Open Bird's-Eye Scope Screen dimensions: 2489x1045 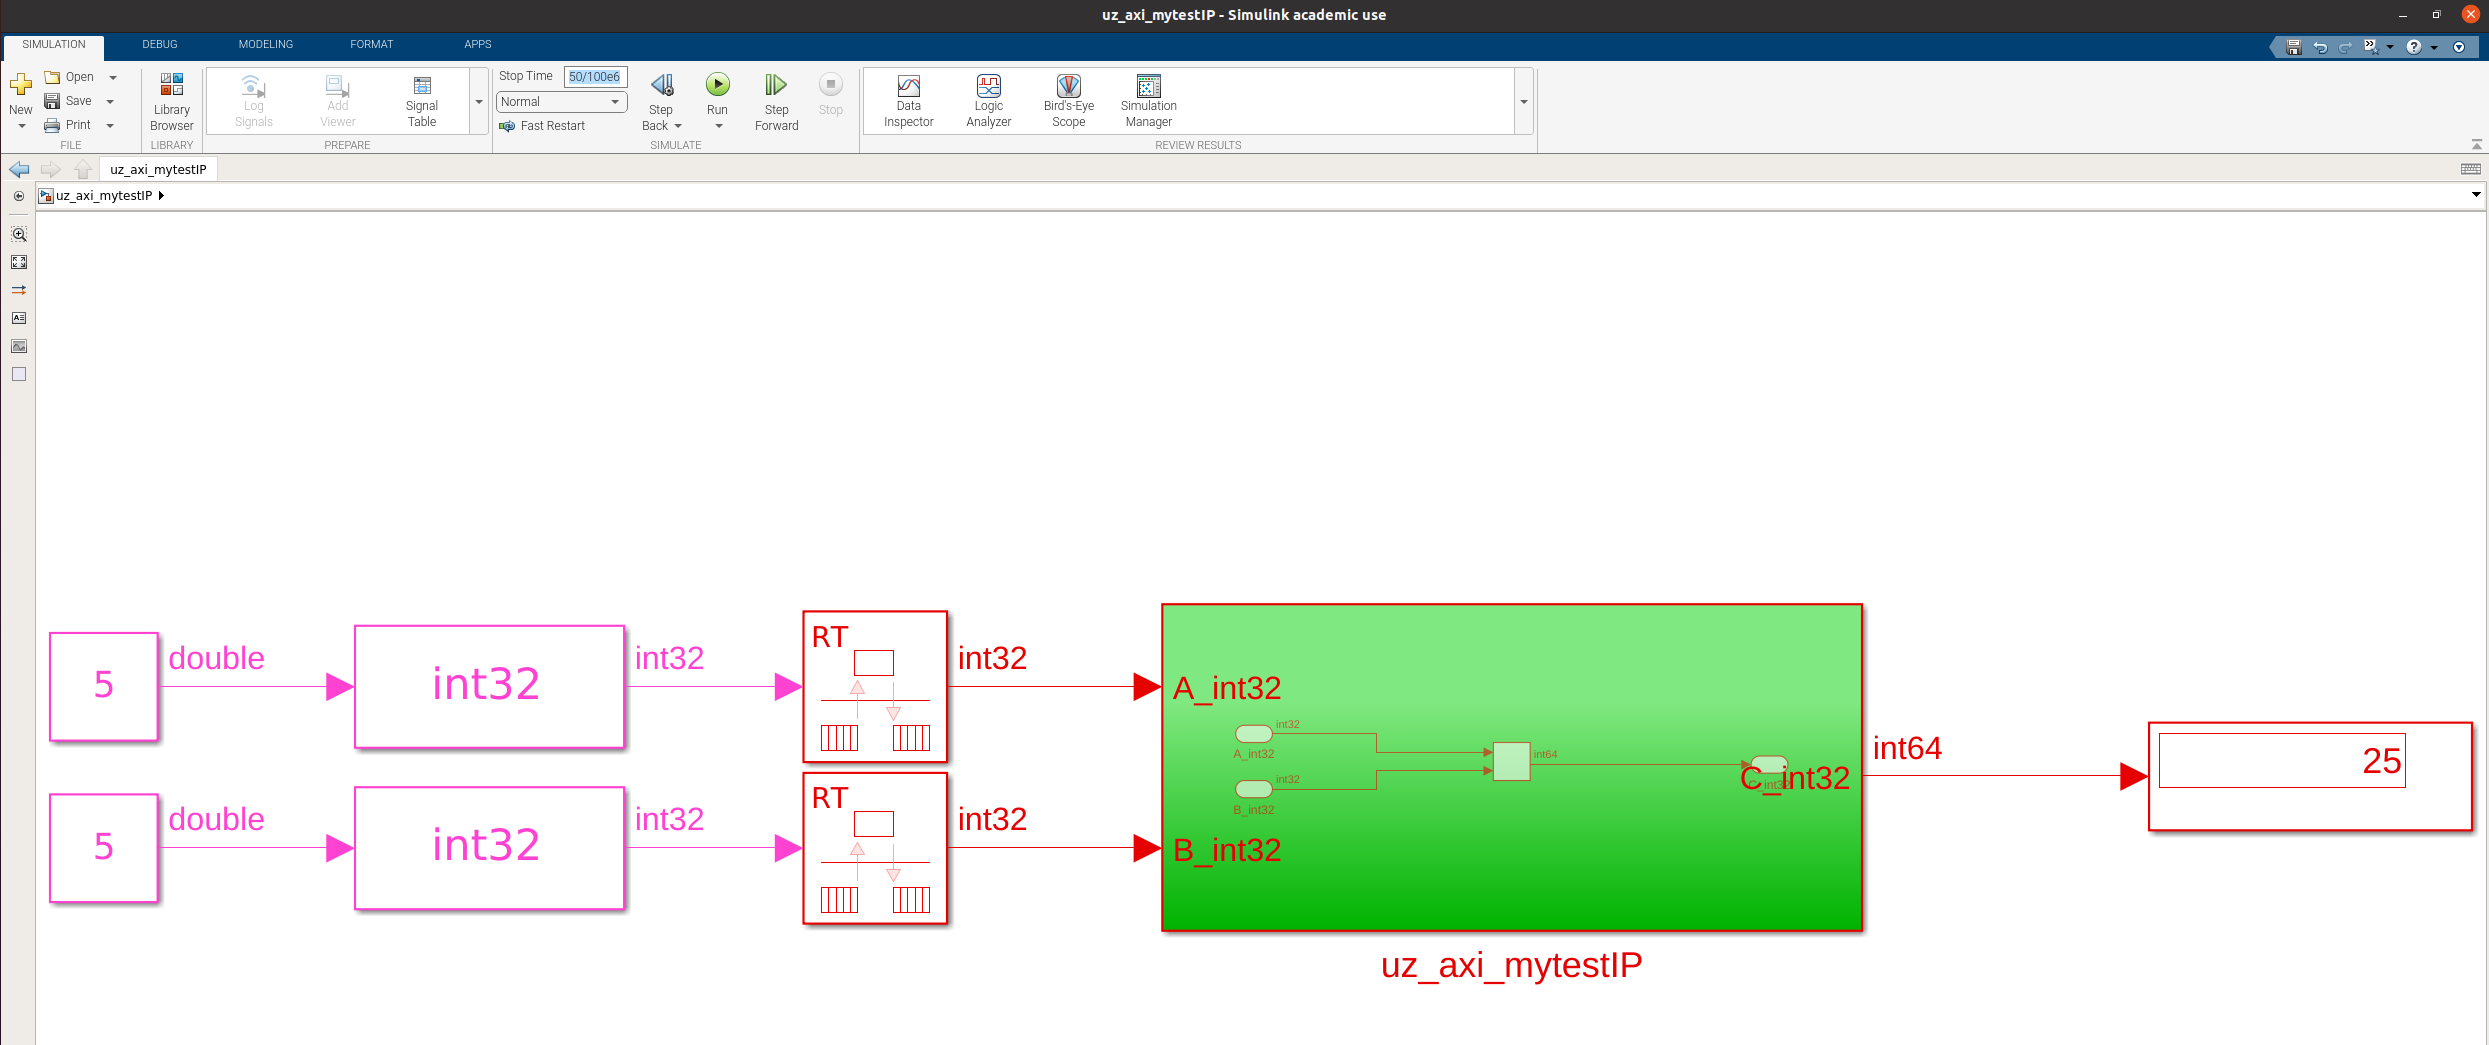tap(1068, 101)
